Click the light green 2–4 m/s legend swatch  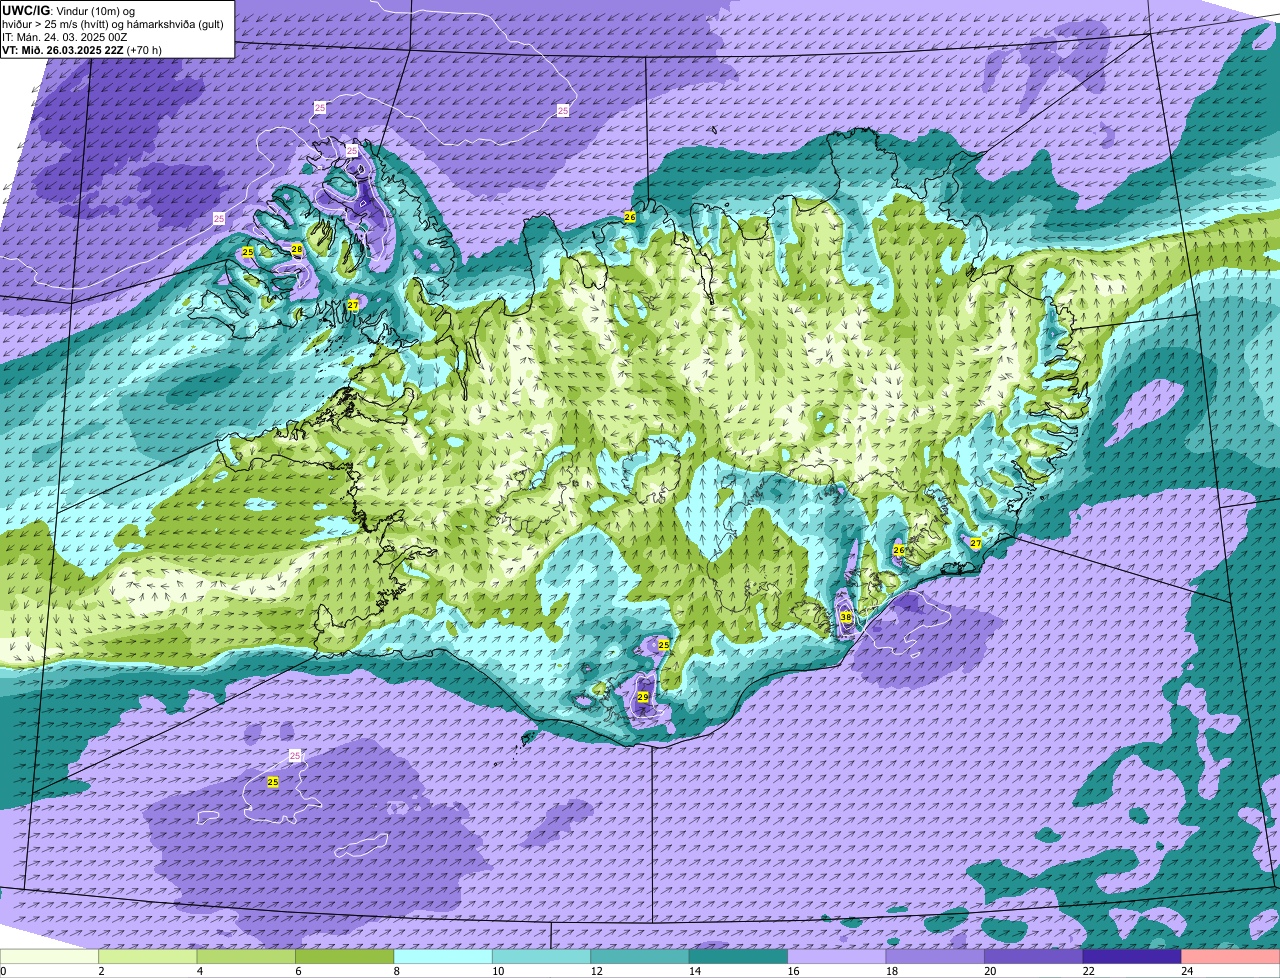pos(148,956)
